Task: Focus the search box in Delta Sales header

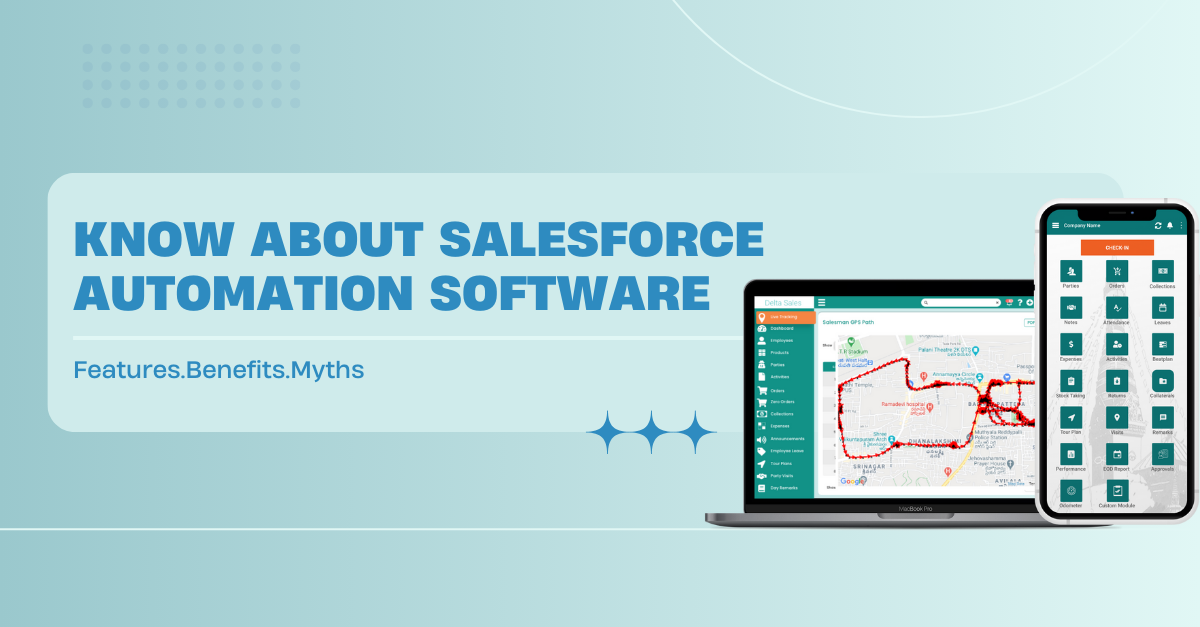Action: tap(961, 302)
